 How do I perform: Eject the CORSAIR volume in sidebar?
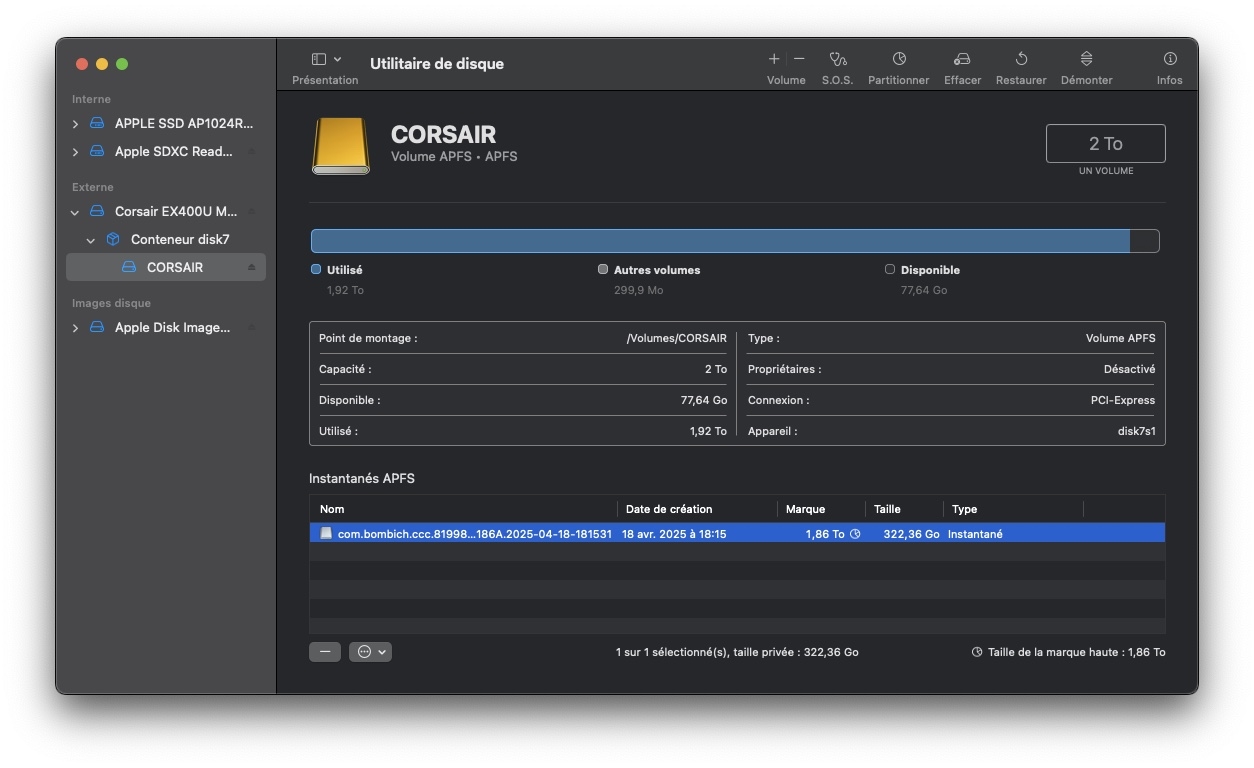pos(251,268)
